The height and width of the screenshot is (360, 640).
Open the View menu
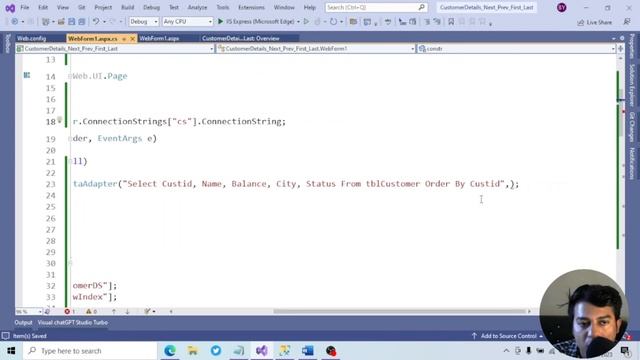pos(62,7)
